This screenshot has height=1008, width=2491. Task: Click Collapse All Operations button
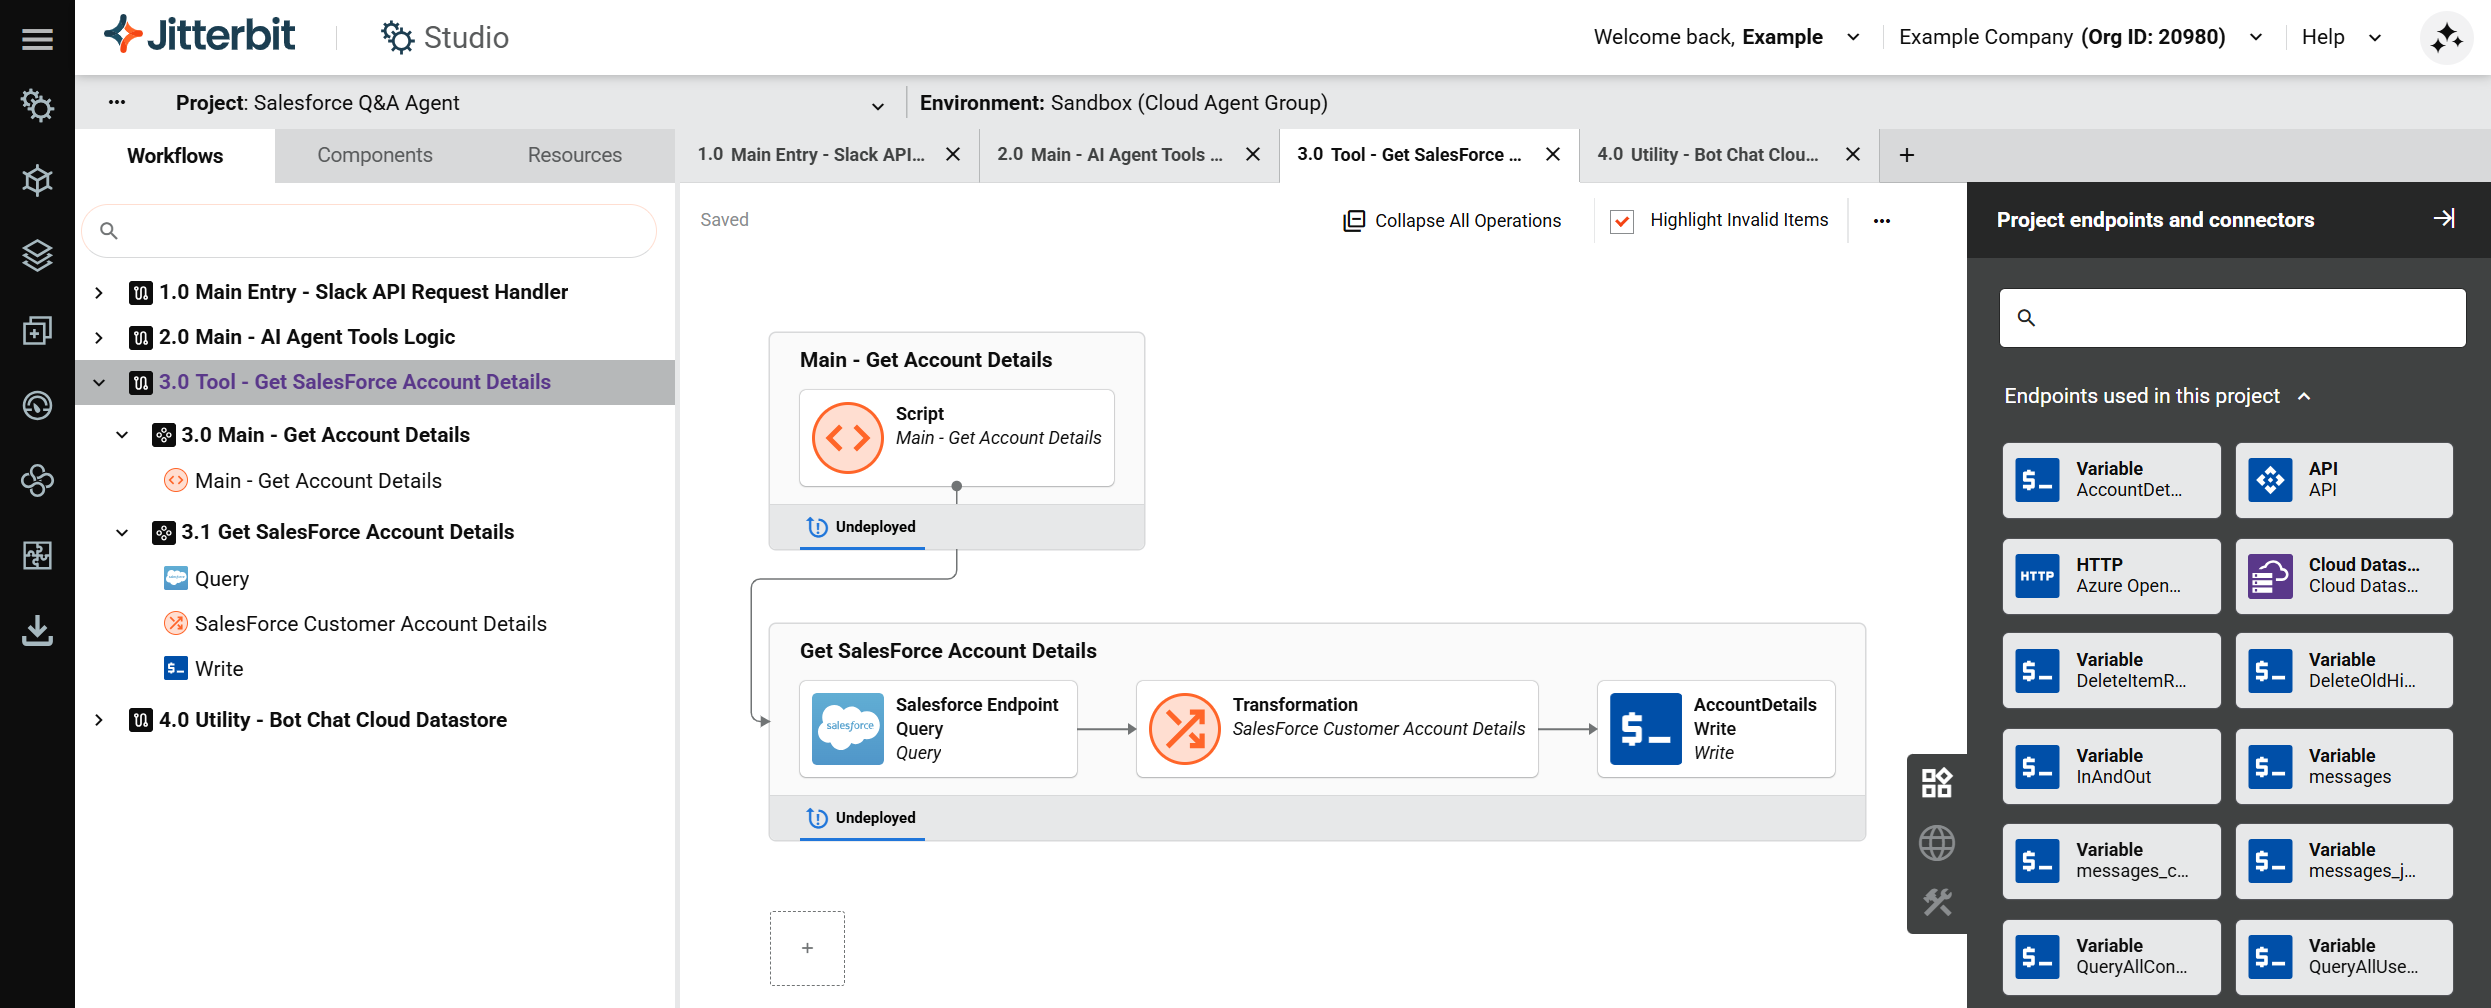pos(1452,221)
